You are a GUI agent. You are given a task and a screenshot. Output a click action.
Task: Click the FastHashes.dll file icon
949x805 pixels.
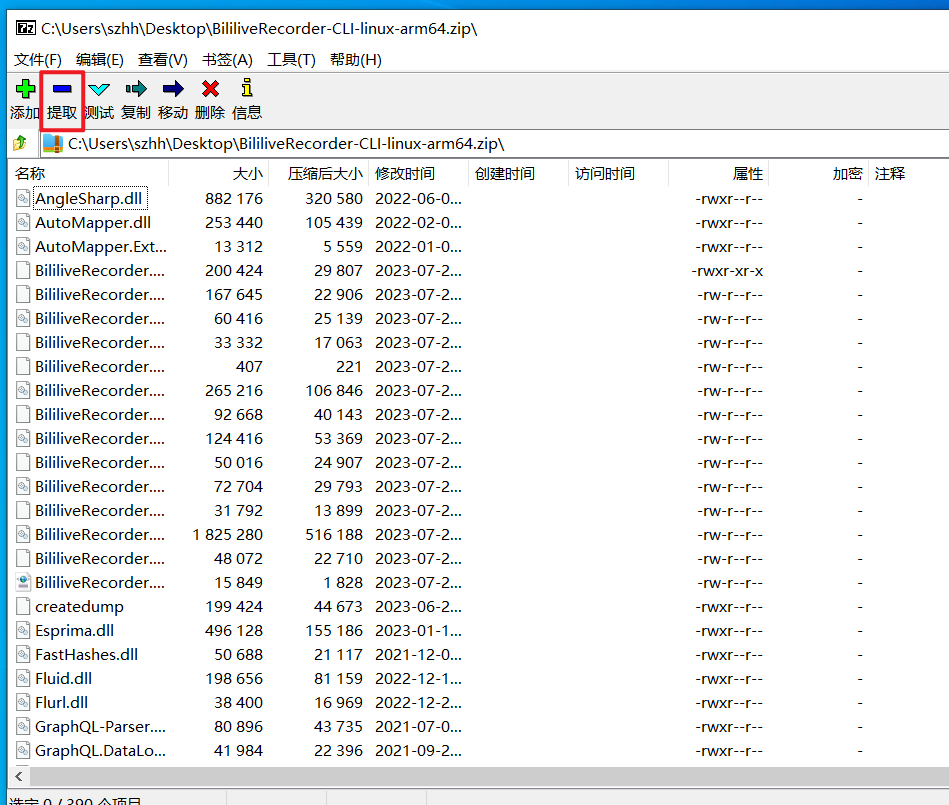(x=23, y=654)
